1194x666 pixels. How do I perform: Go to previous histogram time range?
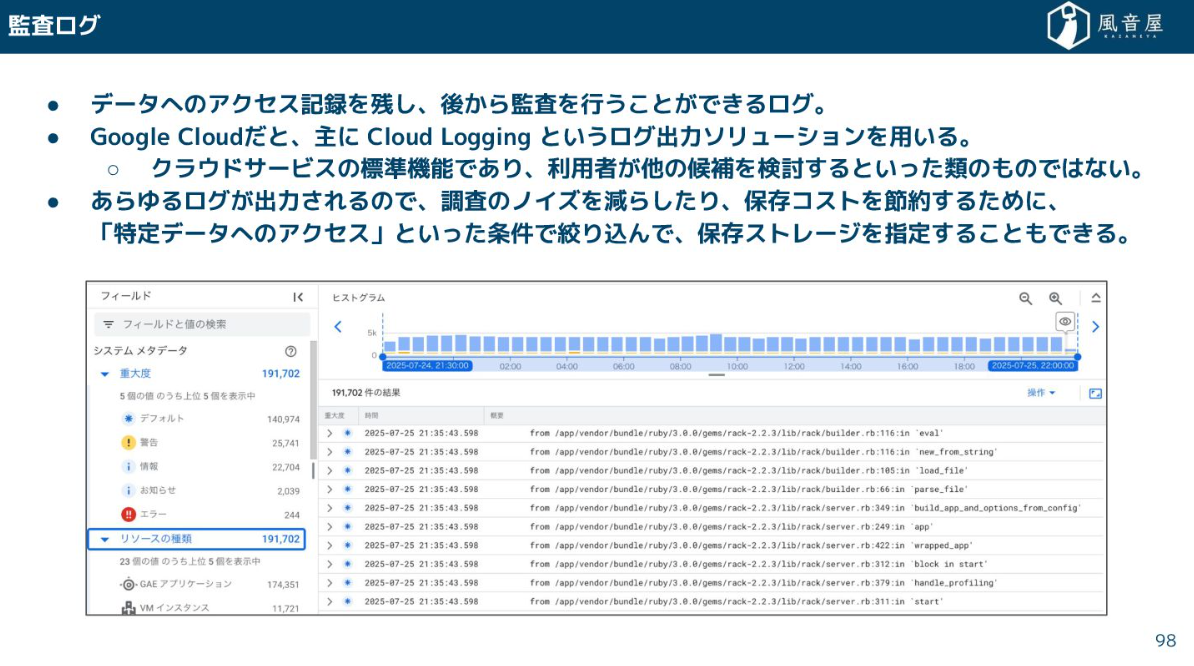click(x=338, y=327)
